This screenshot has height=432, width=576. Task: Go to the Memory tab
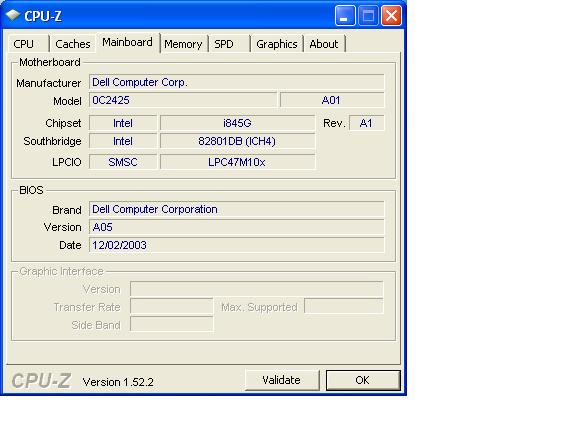(183, 44)
